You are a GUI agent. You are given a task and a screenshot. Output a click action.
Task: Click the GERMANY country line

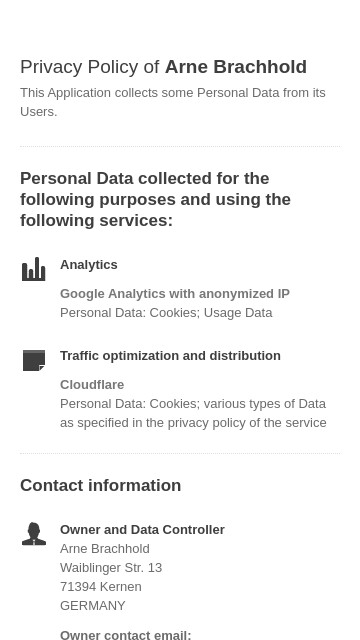[93, 606]
